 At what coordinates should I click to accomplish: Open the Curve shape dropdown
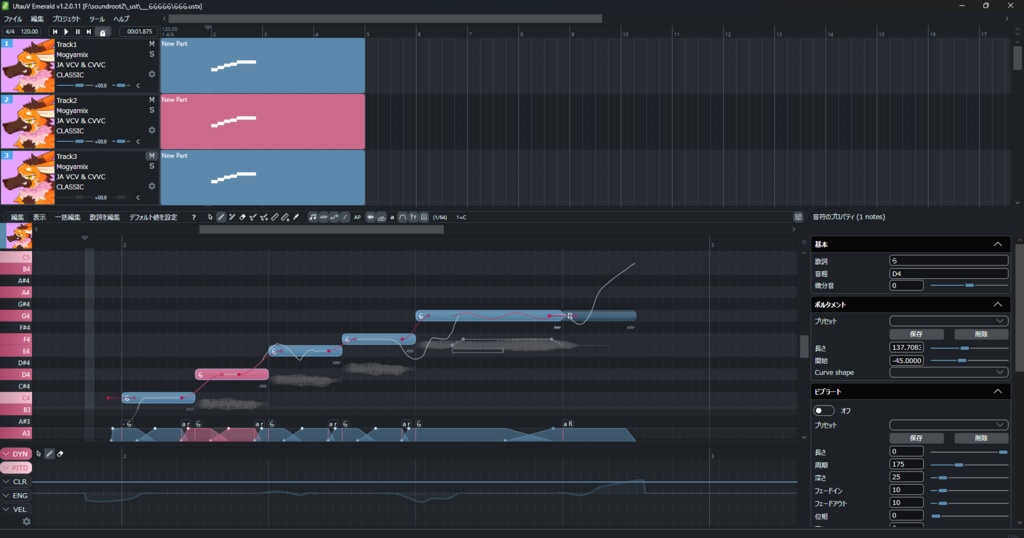(948, 372)
